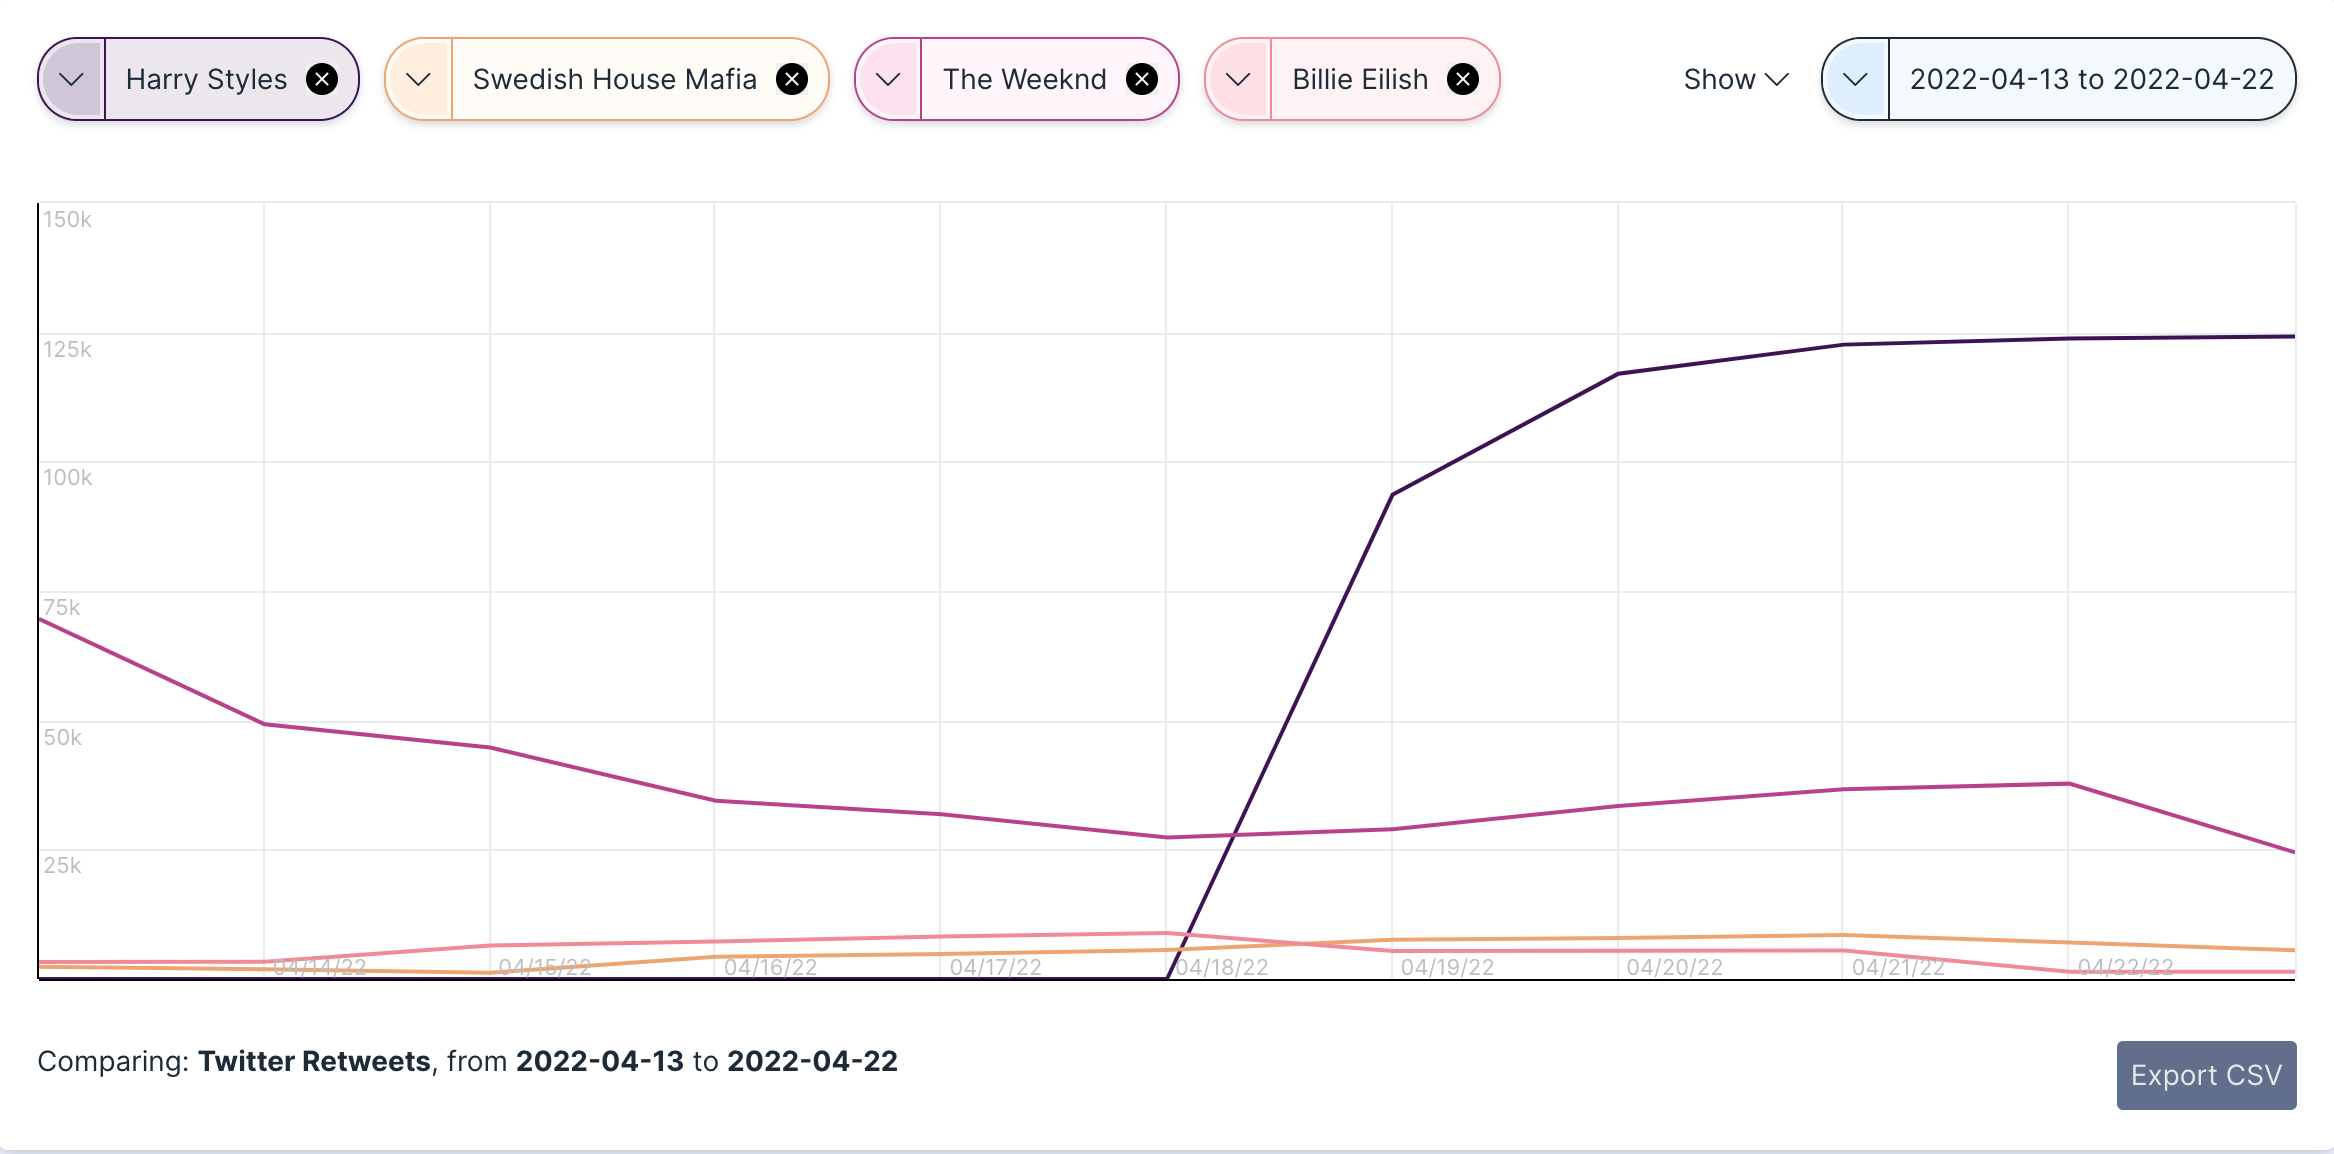The height and width of the screenshot is (1154, 2334).
Task: Select the Swedish House Mafia label
Action: pyautogui.click(x=614, y=79)
